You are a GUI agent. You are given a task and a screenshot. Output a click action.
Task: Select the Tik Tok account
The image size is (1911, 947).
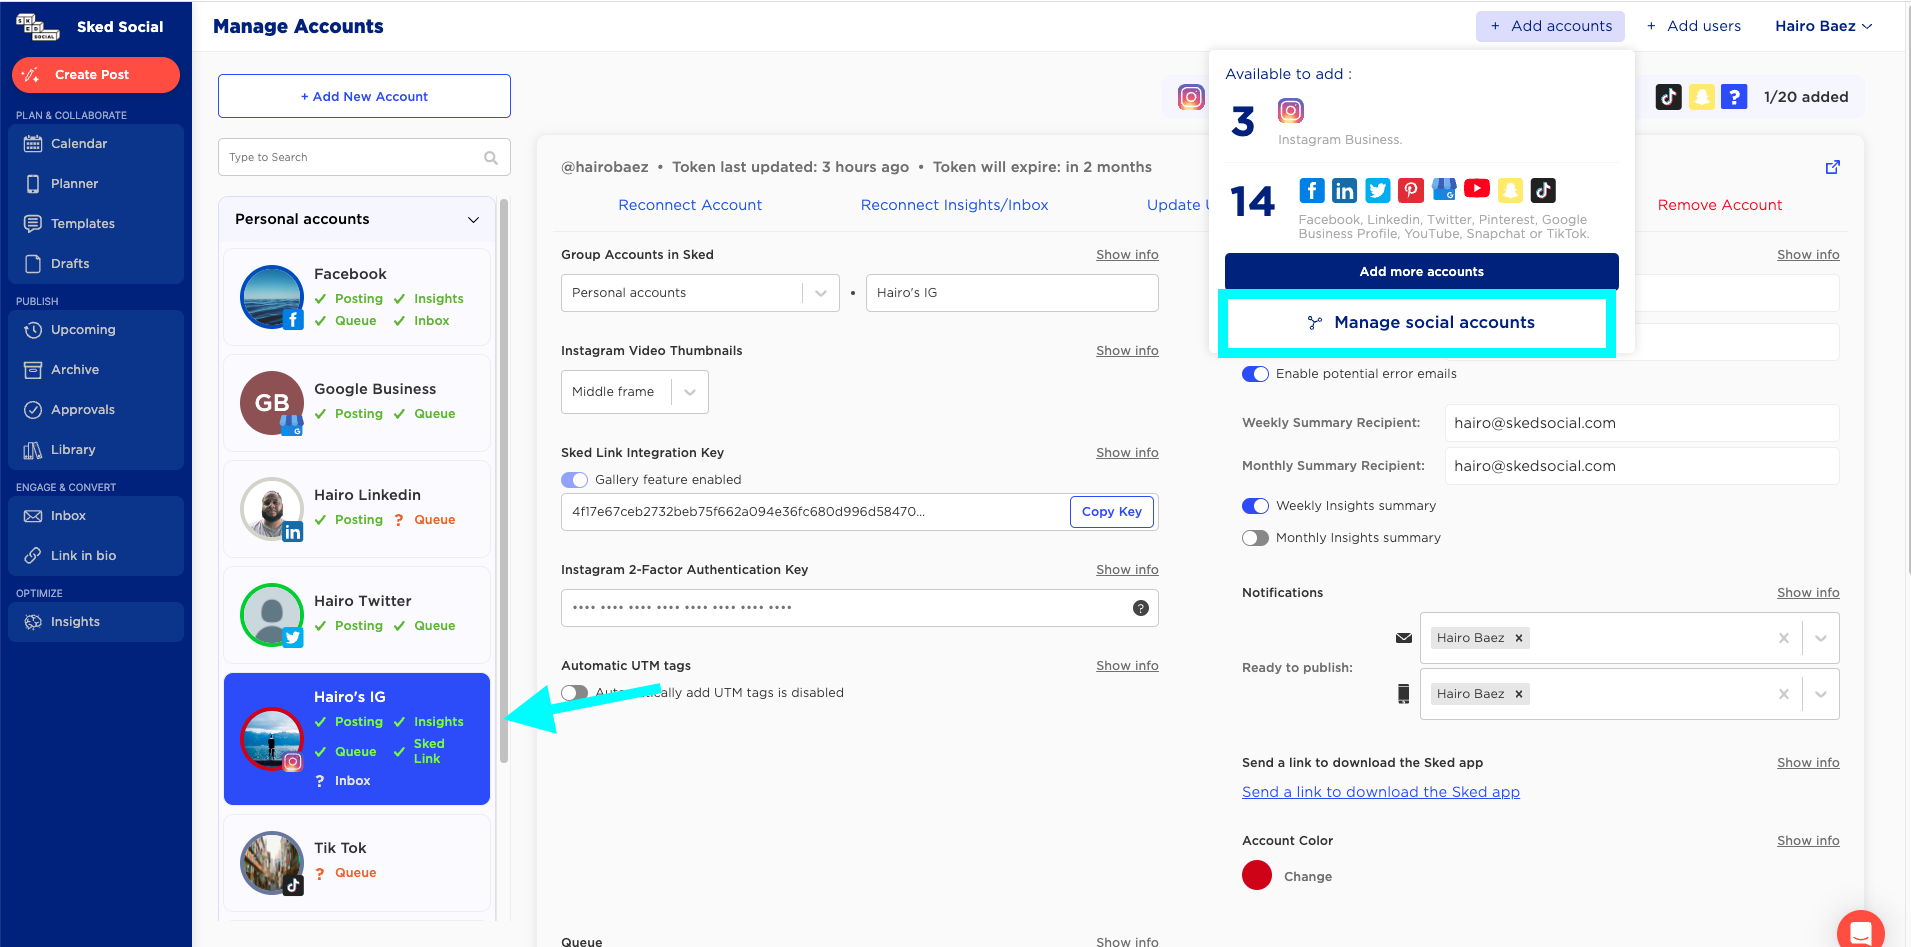click(x=357, y=863)
